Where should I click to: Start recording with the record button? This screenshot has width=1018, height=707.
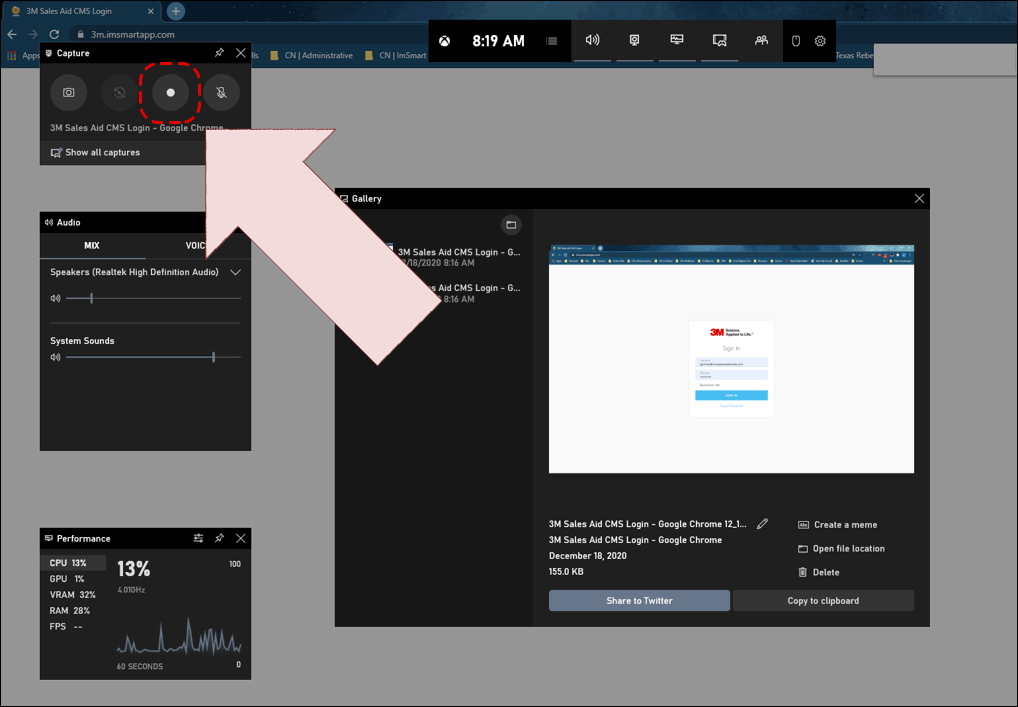170,92
